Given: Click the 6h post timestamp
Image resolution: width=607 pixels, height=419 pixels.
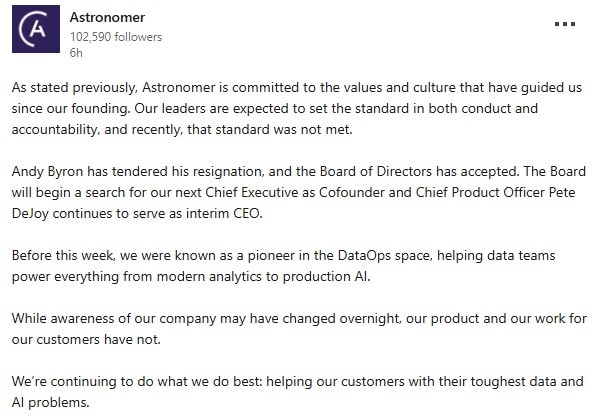Looking at the screenshot, I should [76, 53].
